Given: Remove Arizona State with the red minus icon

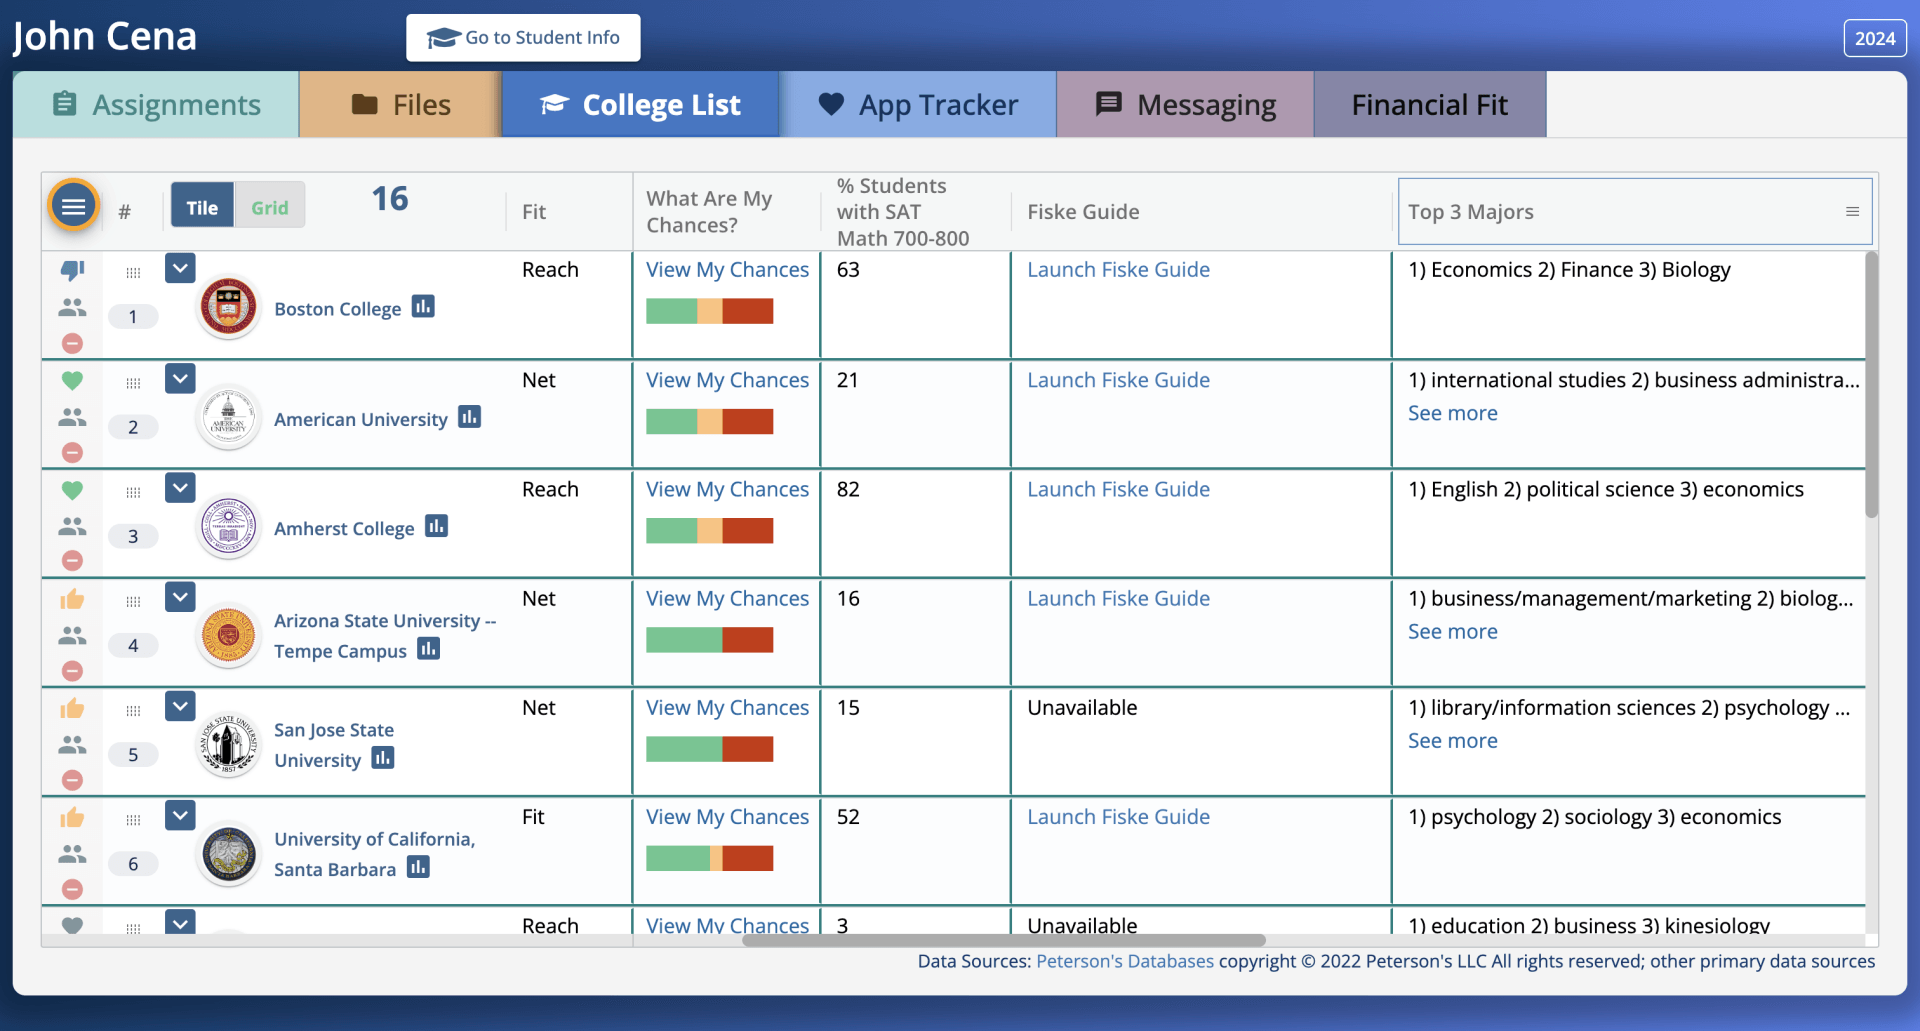Looking at the screenshot, I should tap(72, 670).
